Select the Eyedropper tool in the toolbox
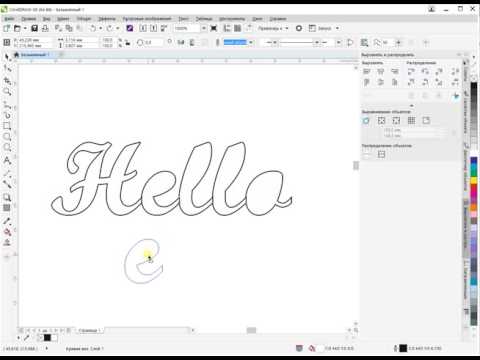480x360 pixels. (7, 221)
